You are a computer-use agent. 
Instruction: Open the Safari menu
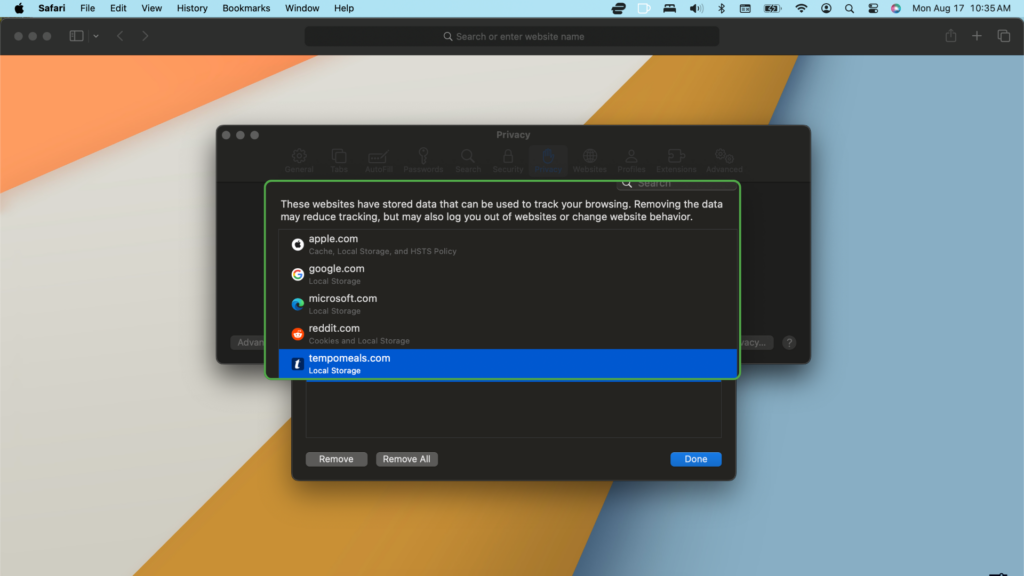(52, 8)
